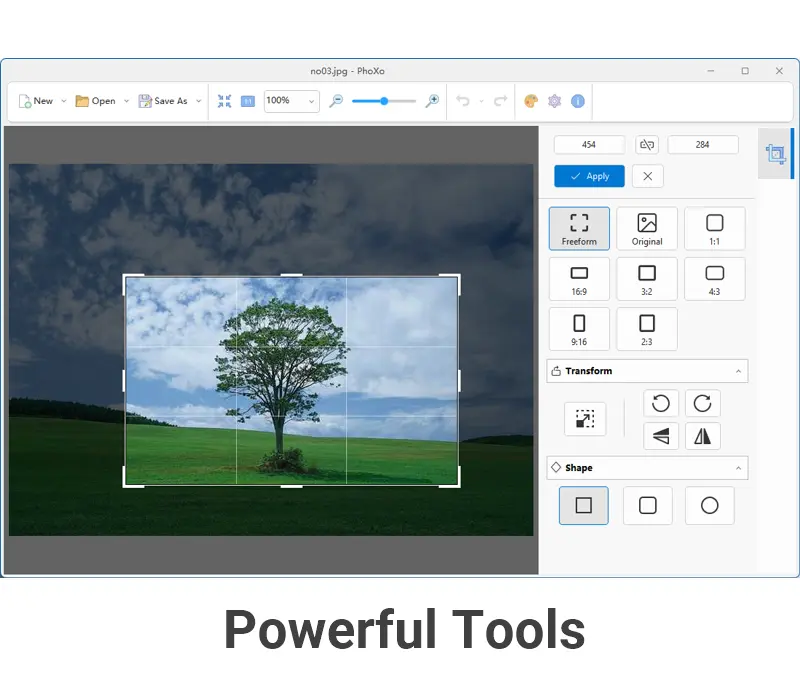The height and width of the screenshot is (695, 800).
Task: Click the Apply button
Action: click(589, 176)
